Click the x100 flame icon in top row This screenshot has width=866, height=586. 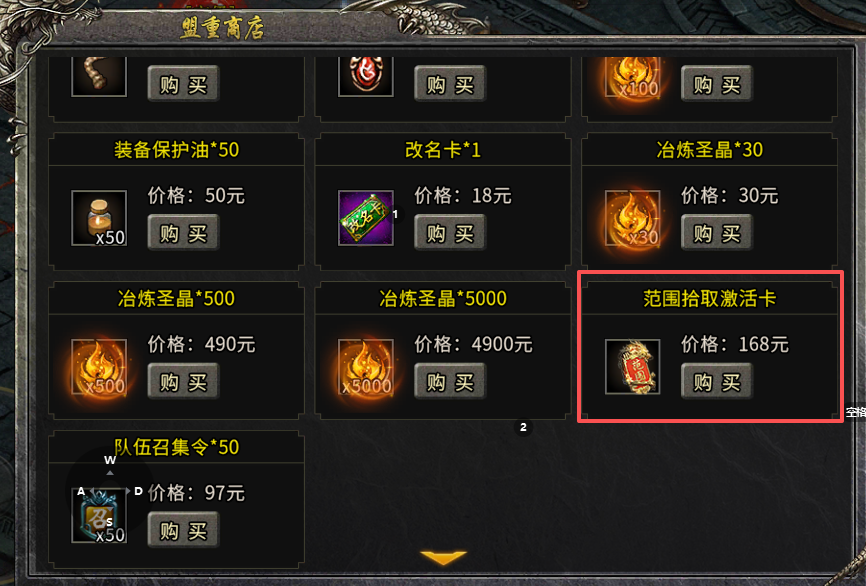pos(632,77)
